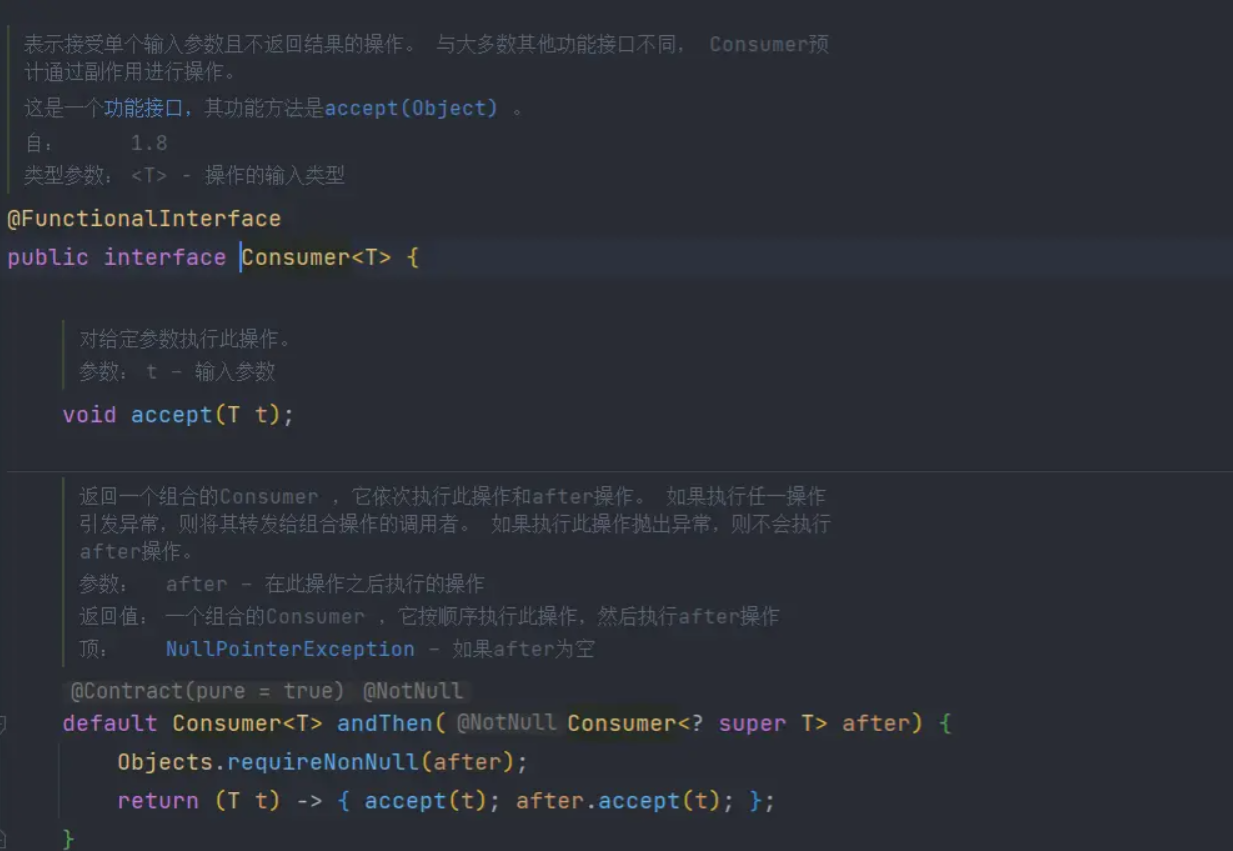Click @NotNull hint next to @Contract
This screenshot has width=1233, height=851.
[x=412, y=691]
